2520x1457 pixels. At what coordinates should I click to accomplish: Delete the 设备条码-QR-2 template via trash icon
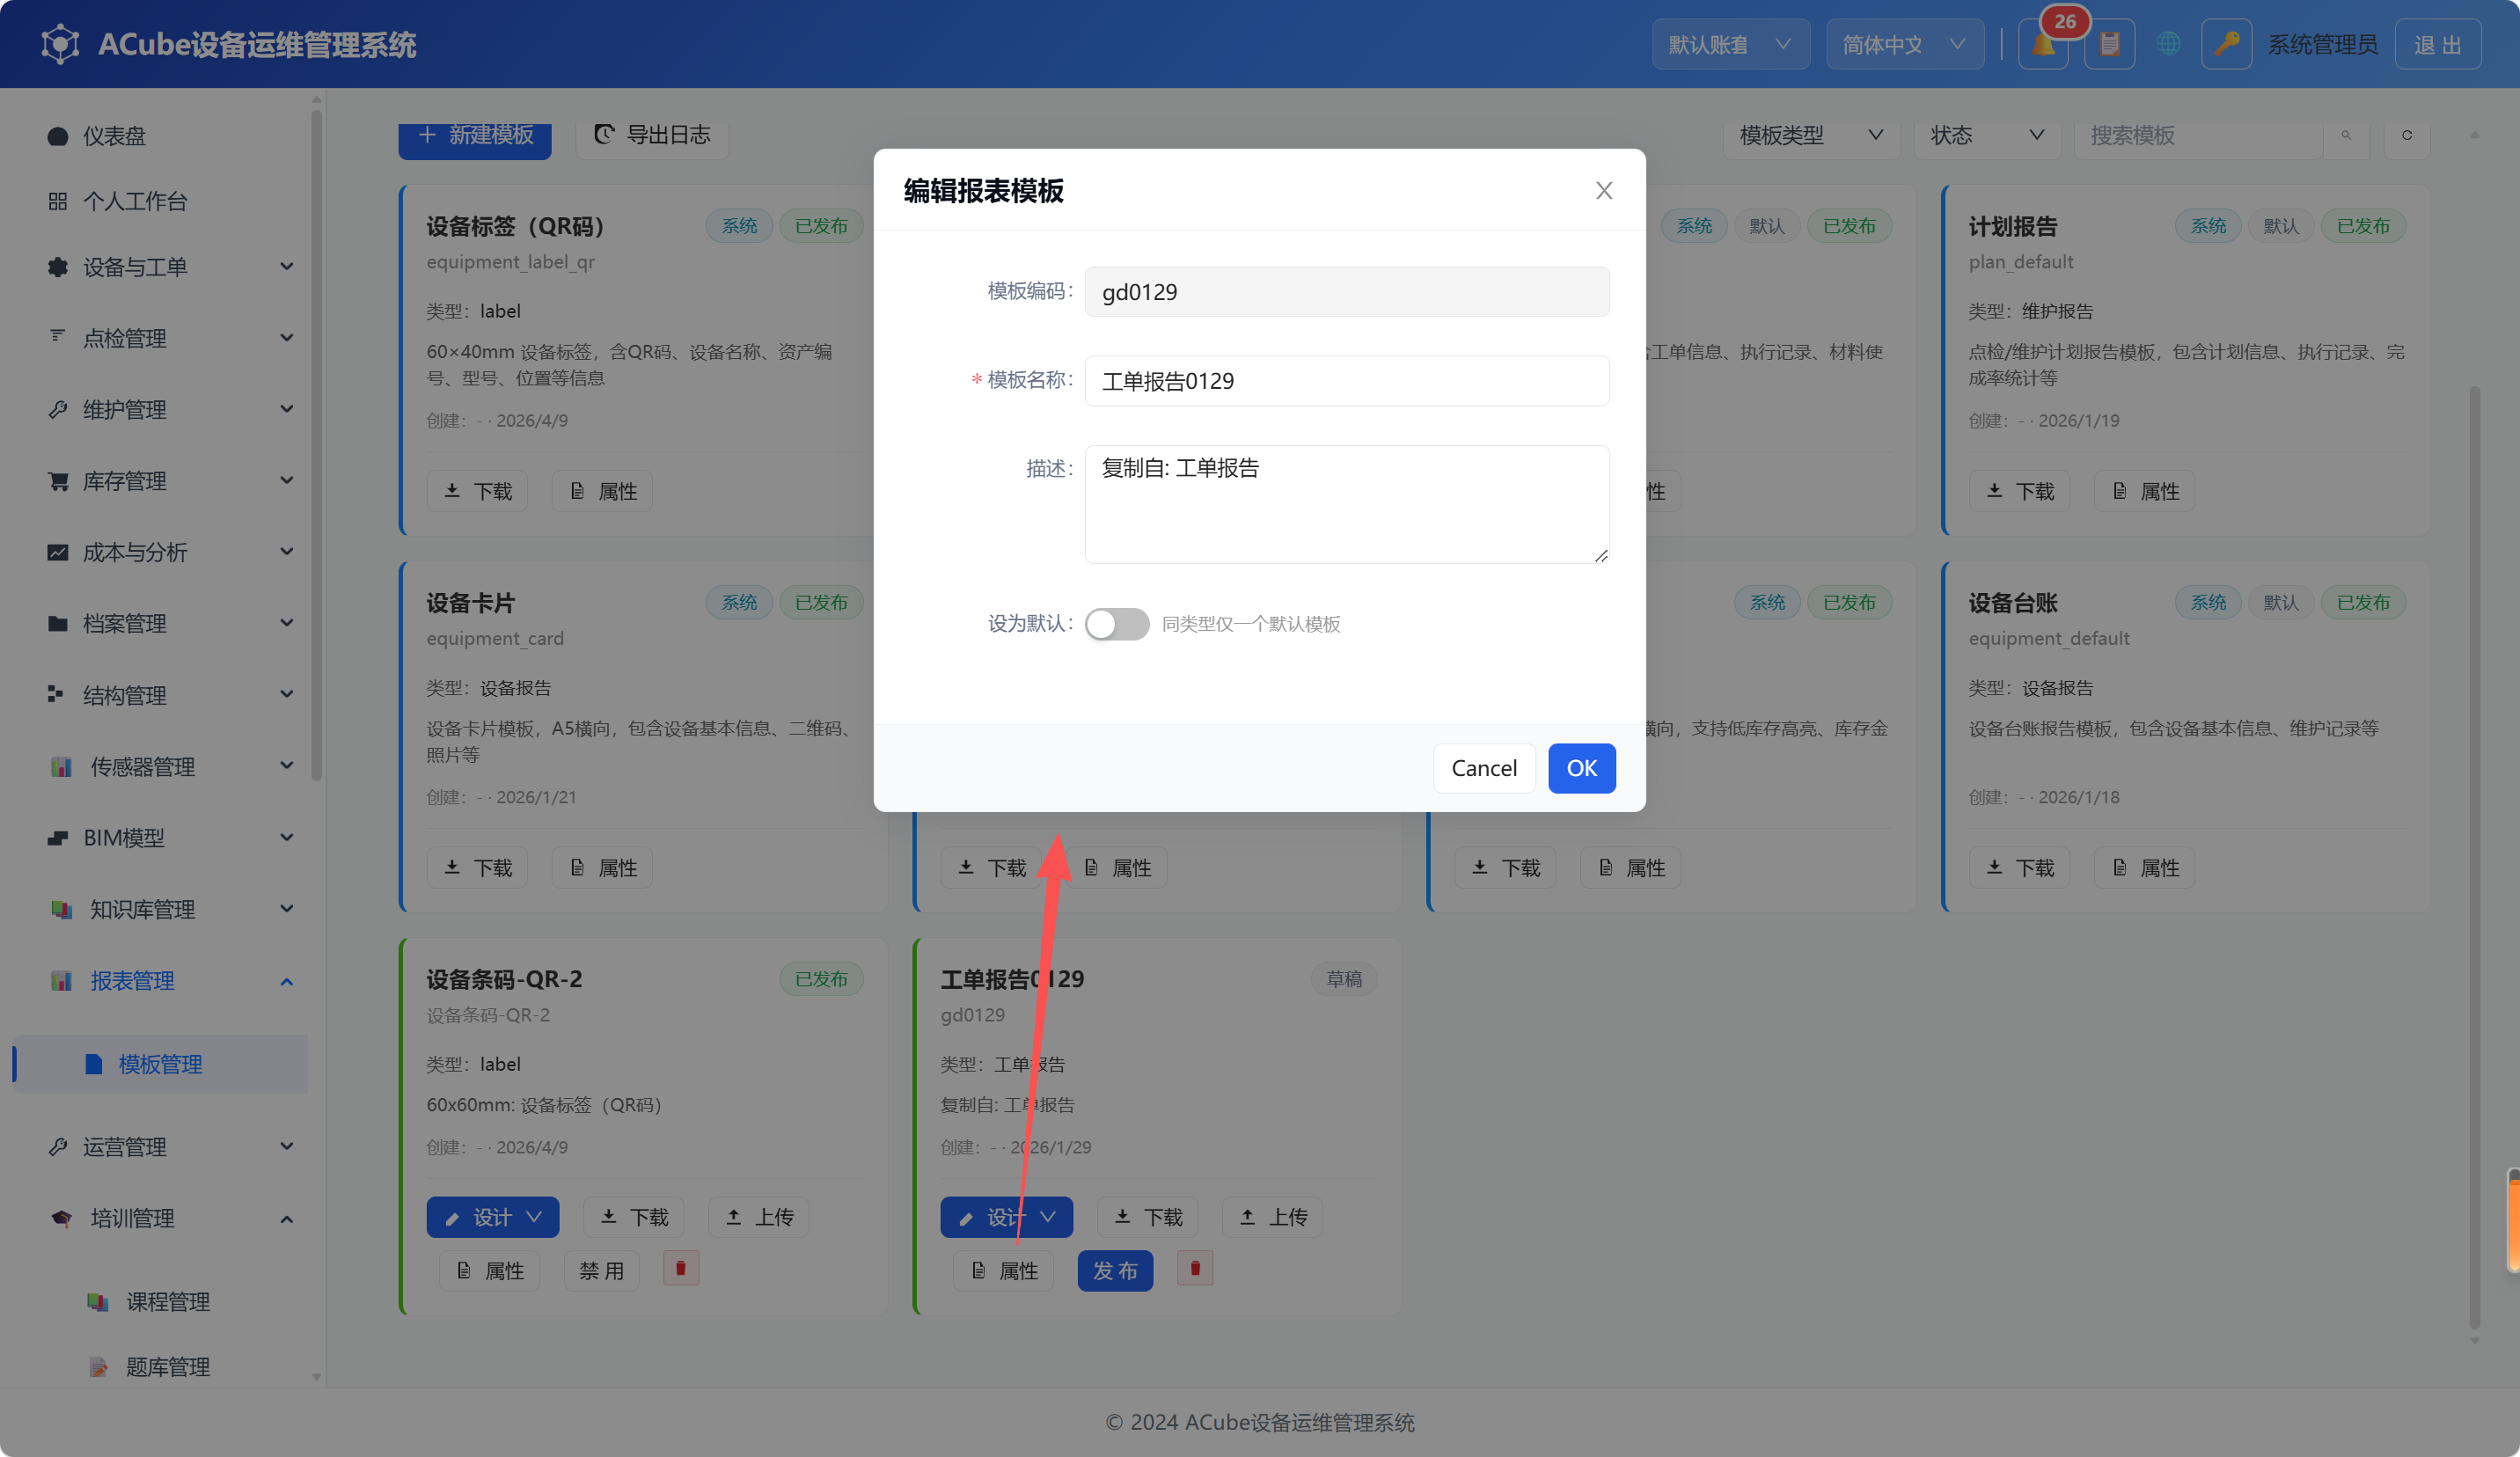(x=681, y=1269)
